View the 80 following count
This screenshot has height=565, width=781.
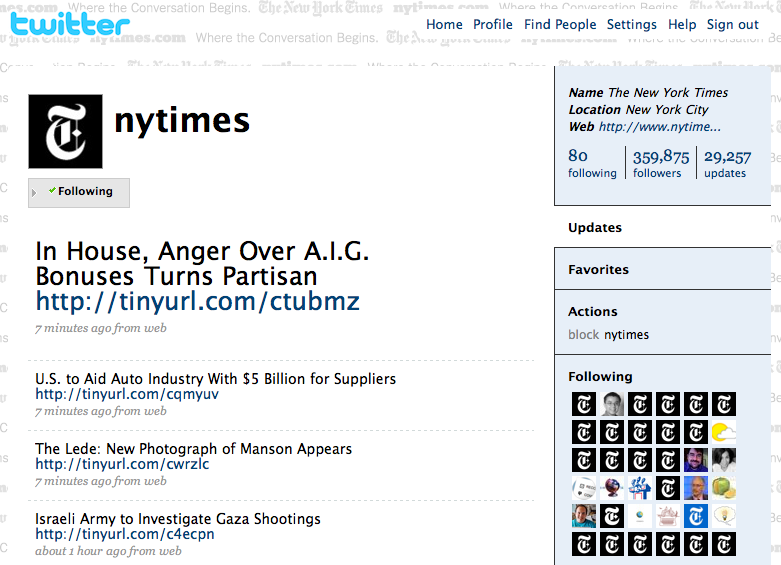click(x=592, y=163)
